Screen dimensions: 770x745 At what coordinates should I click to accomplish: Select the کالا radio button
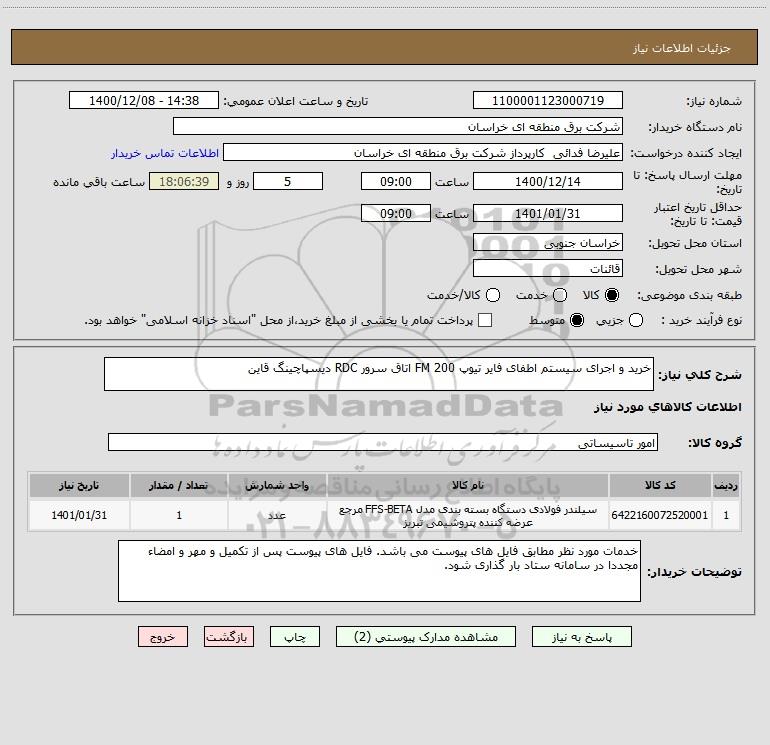[612, 295]
